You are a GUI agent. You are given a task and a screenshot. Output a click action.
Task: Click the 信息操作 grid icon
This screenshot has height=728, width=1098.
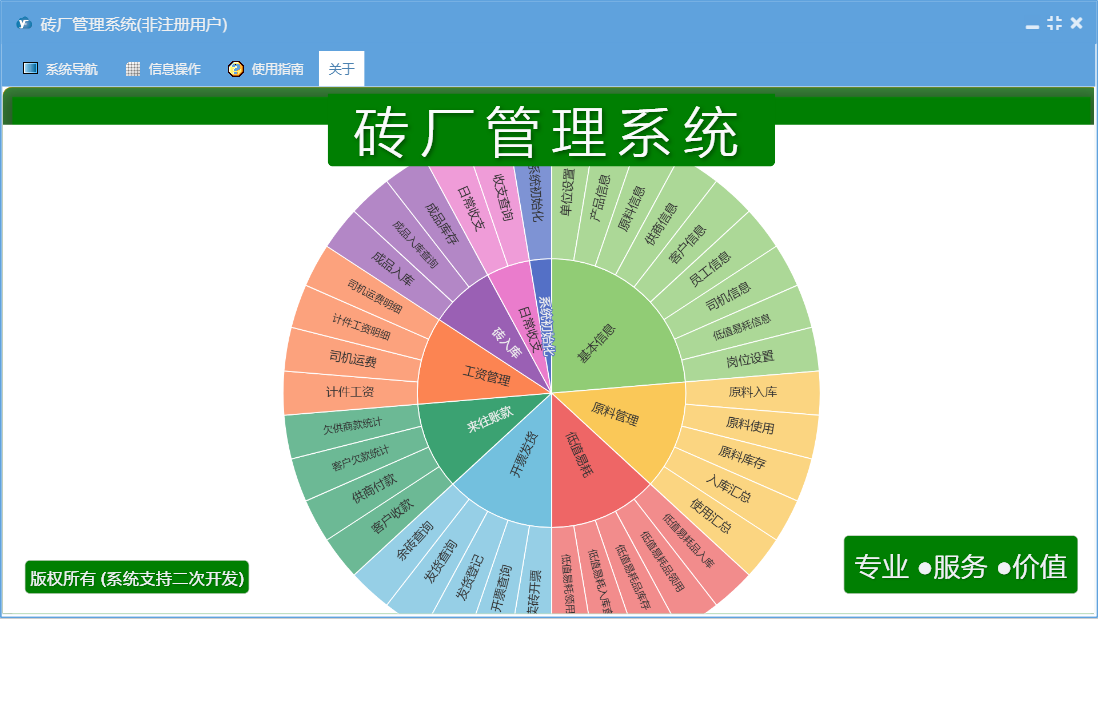133,69
